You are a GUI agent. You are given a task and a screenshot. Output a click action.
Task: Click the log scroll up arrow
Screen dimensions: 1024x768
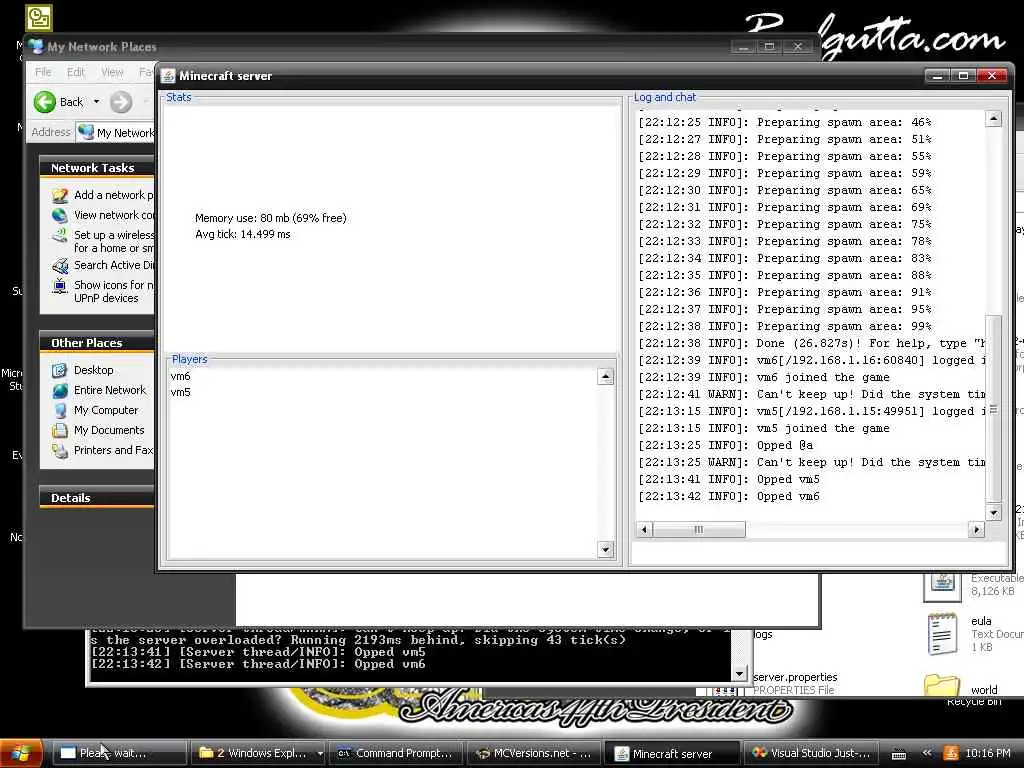click(x=993, y=118)
